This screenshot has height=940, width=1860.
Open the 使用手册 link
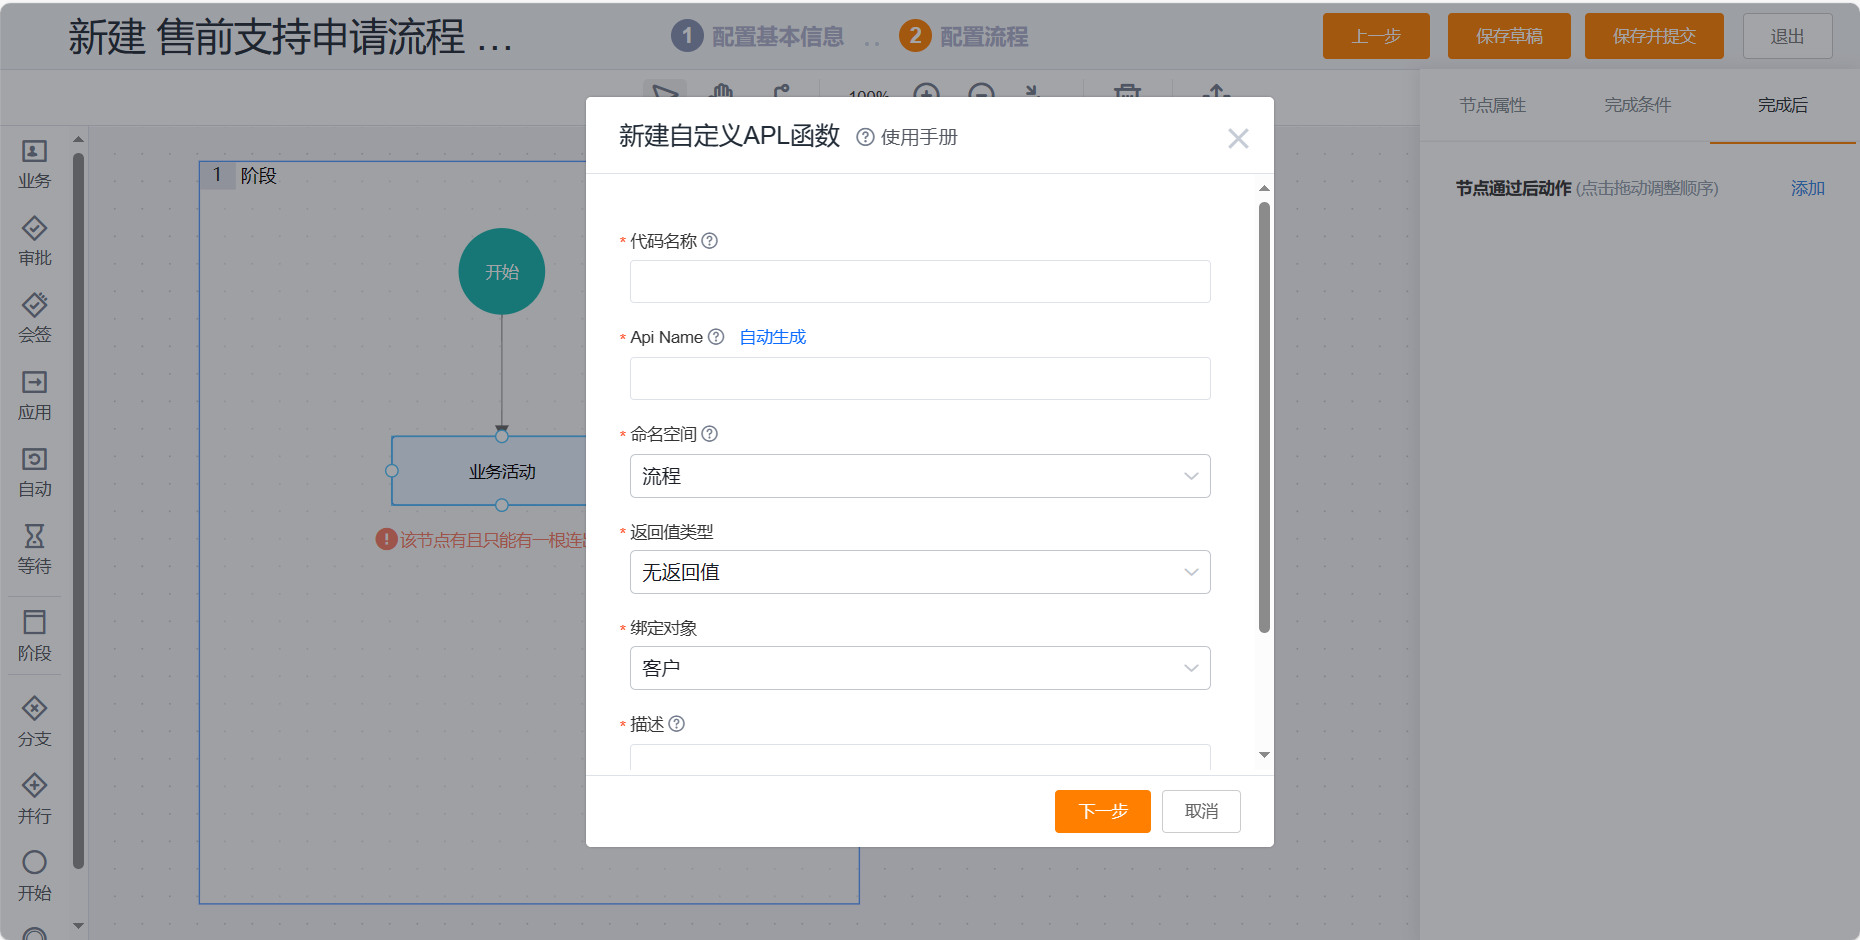(x=919, y=137)
